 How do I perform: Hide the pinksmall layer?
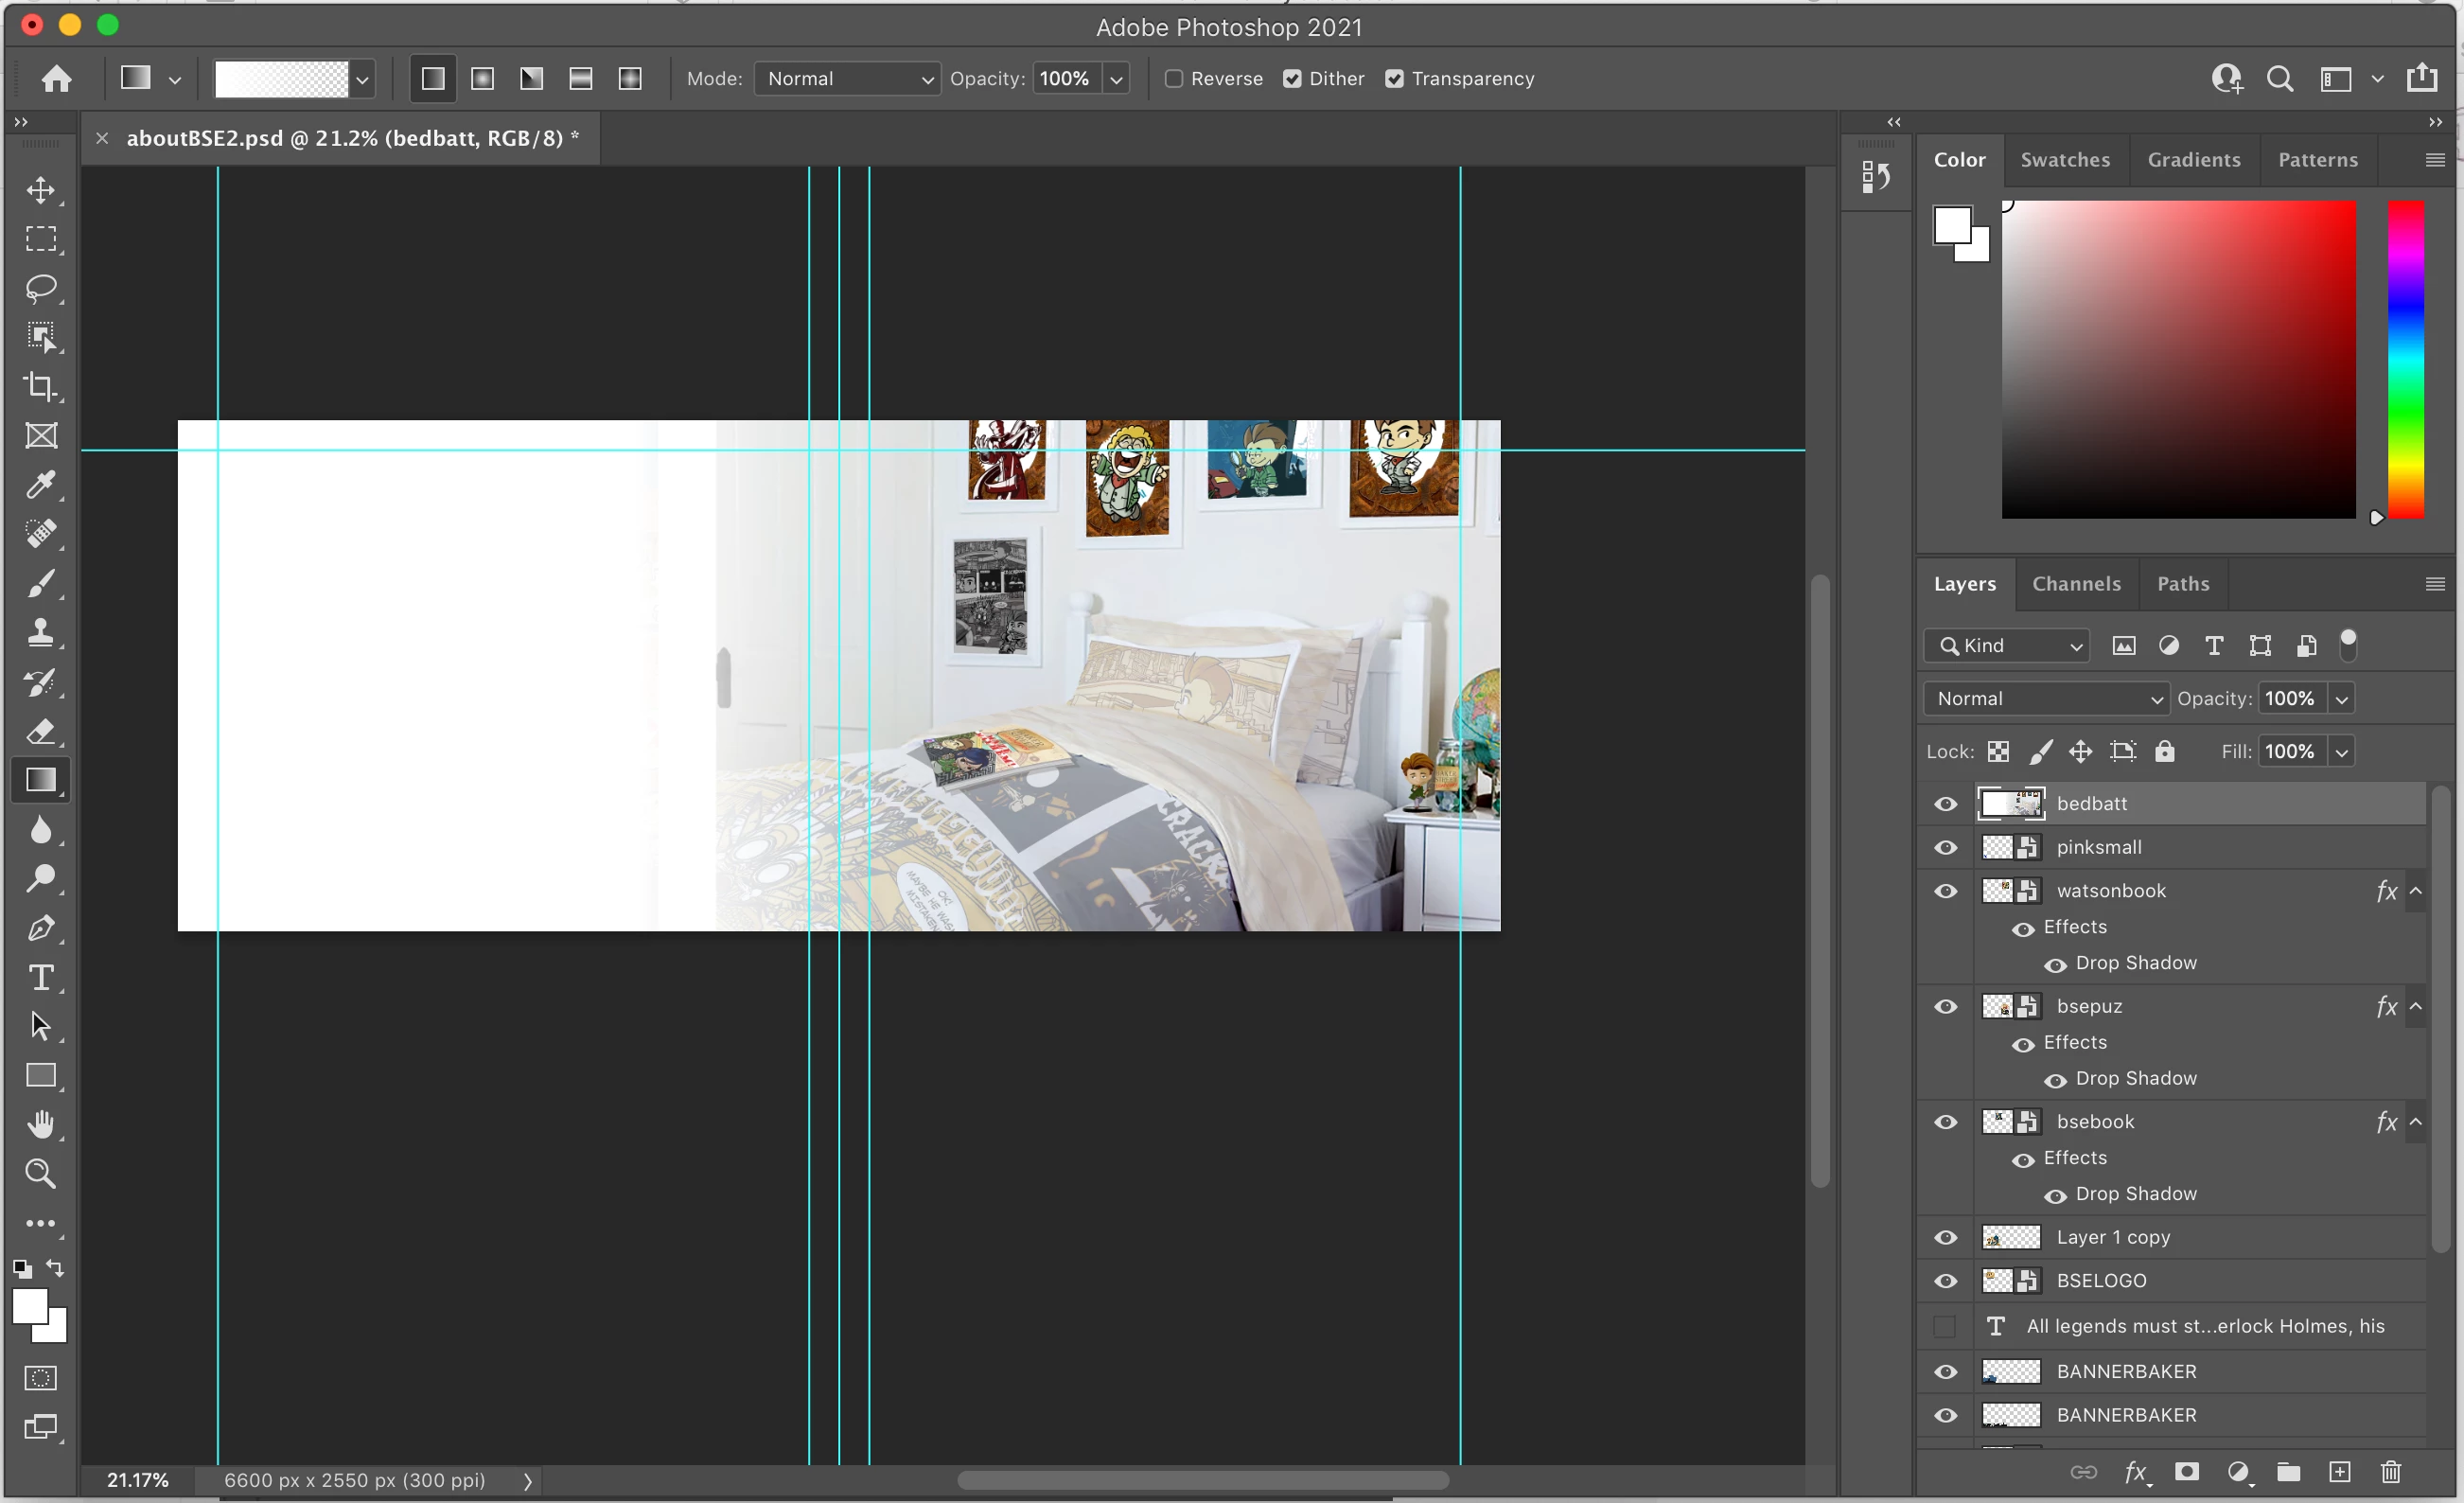[1945, 848]
